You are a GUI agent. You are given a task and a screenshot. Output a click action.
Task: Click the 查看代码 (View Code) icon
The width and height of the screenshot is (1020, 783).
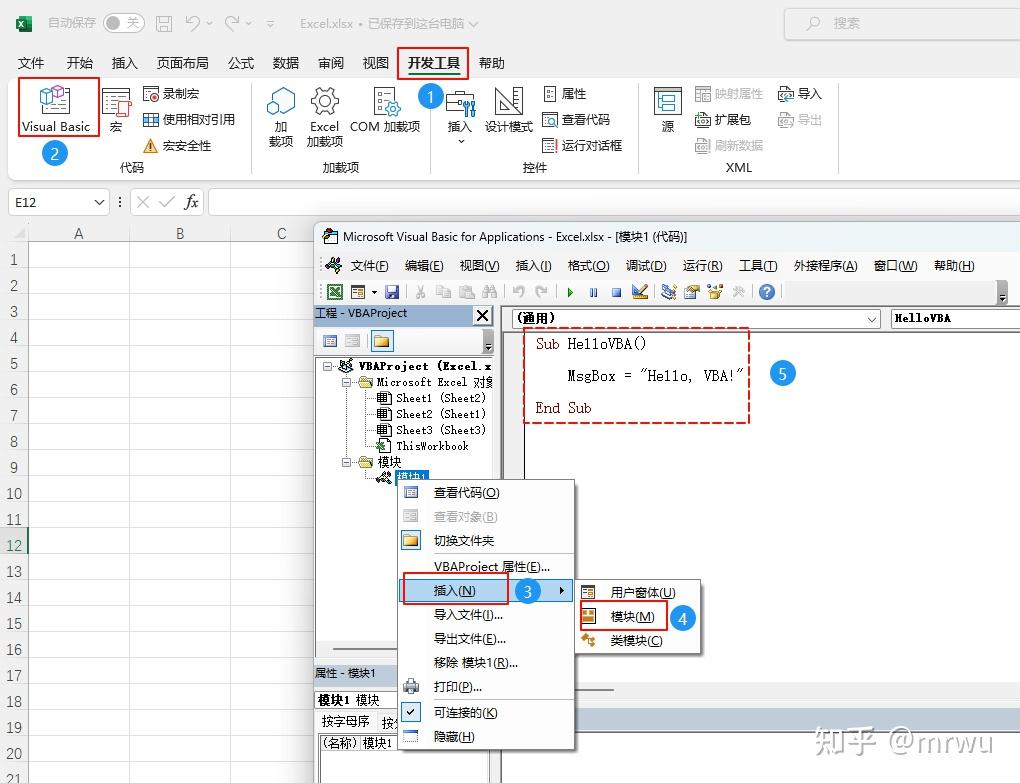tap(549, 118)
